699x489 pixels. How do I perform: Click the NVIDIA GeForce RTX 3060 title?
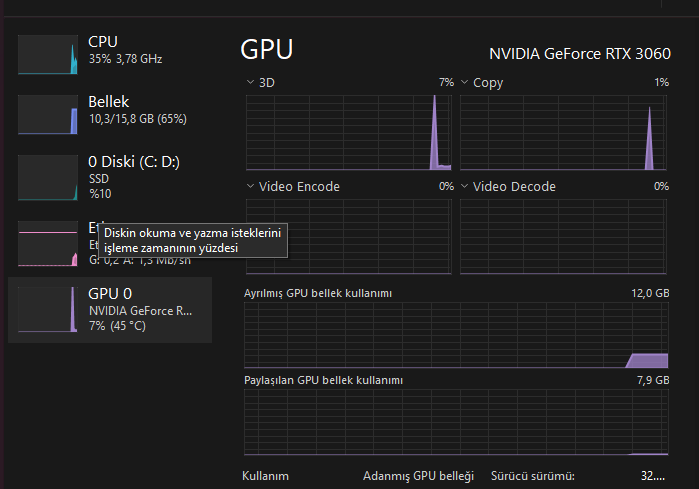click(x=579, y=53)
